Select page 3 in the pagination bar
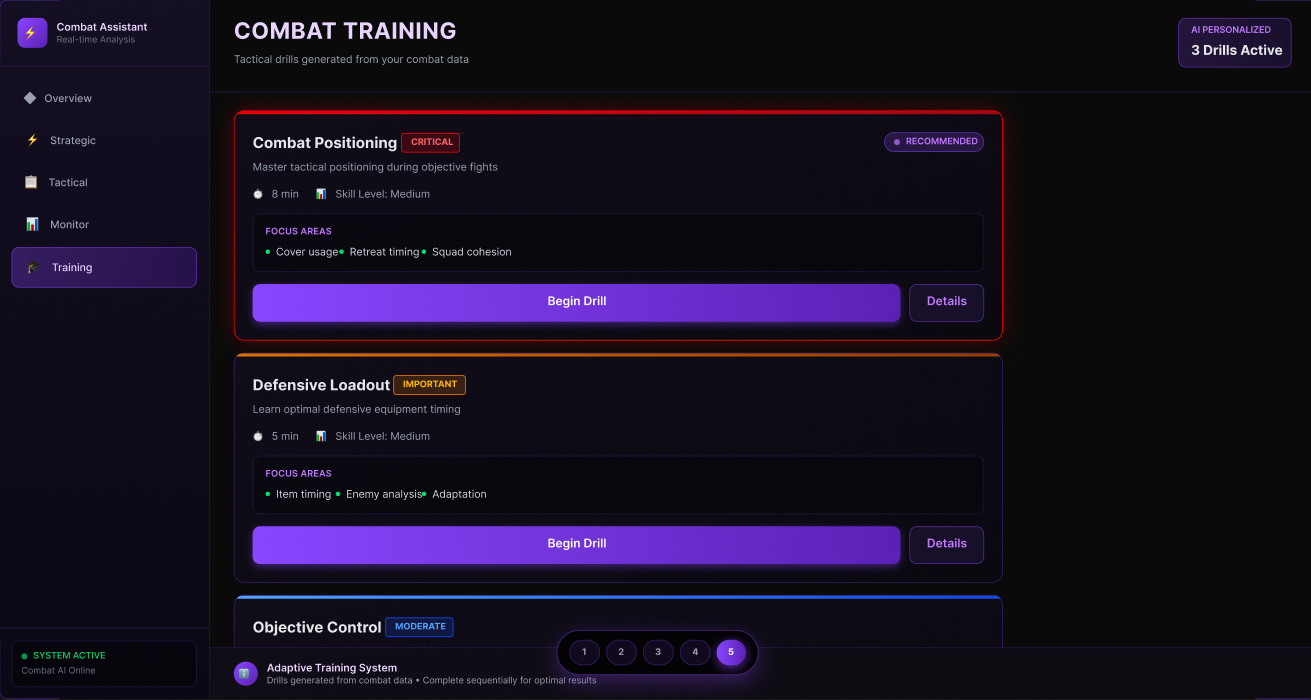This screenshot has height=700, width=1311. [658, 652]
